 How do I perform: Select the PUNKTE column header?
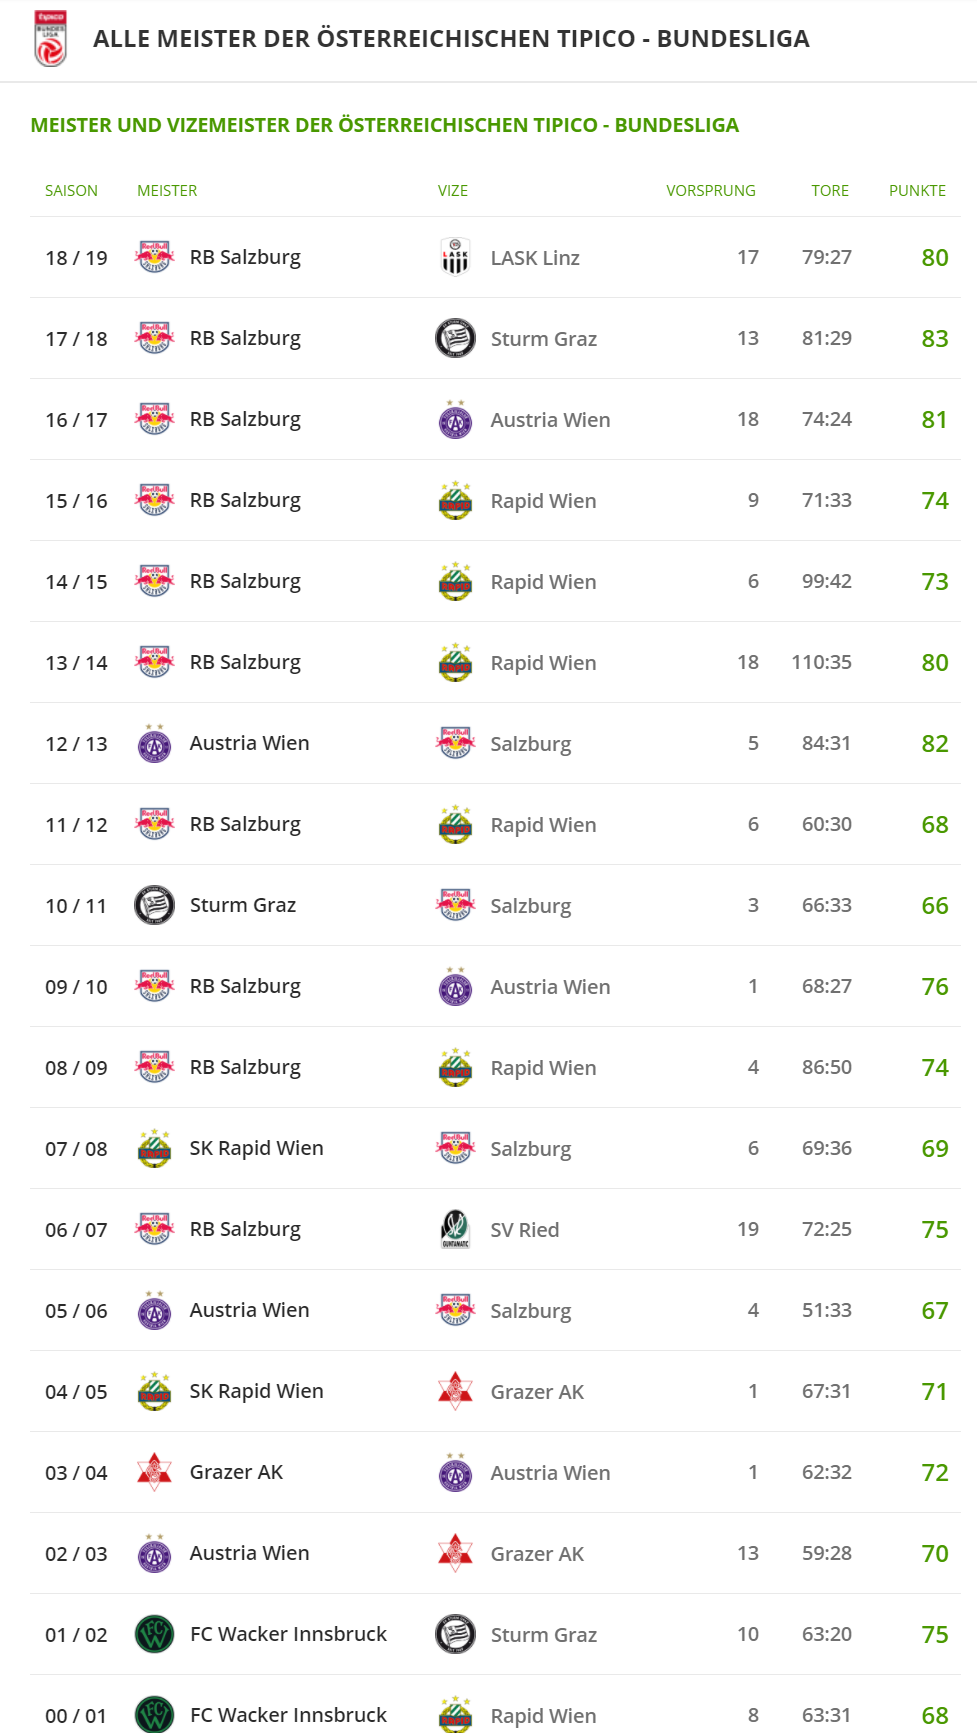(x=917, y=190)
